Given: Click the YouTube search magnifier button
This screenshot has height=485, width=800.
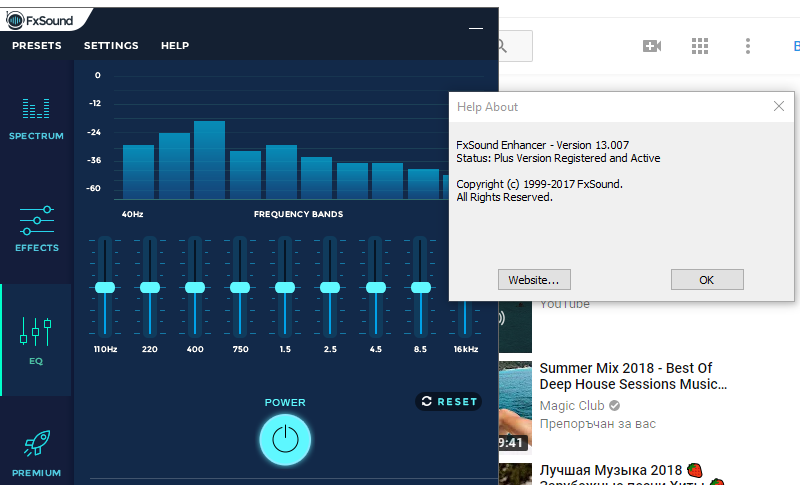Looking at the screenshot, I should point(515,46).
